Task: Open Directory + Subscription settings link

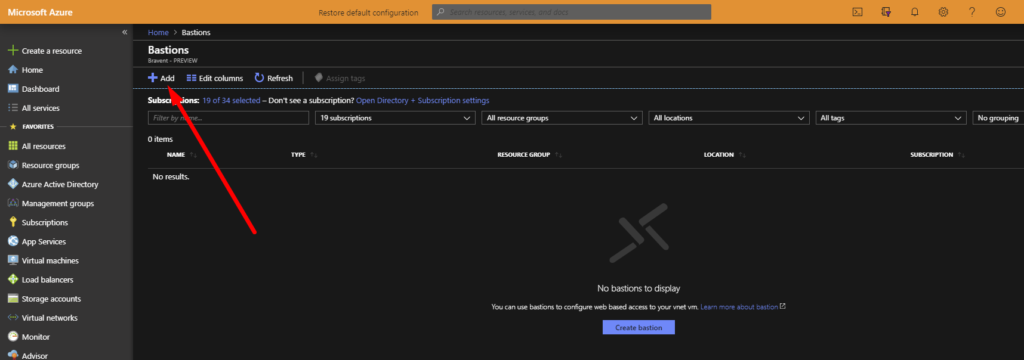Action: point(423,101)
